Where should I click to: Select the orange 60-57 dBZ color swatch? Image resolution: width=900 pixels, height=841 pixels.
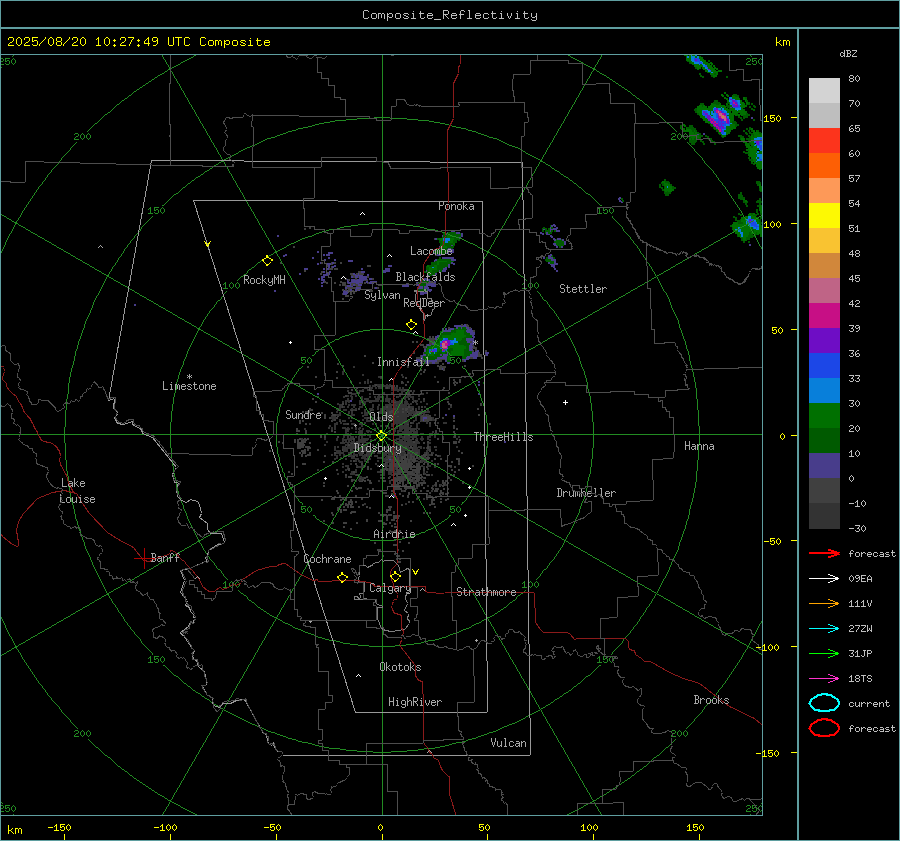[x=824, y=166]
